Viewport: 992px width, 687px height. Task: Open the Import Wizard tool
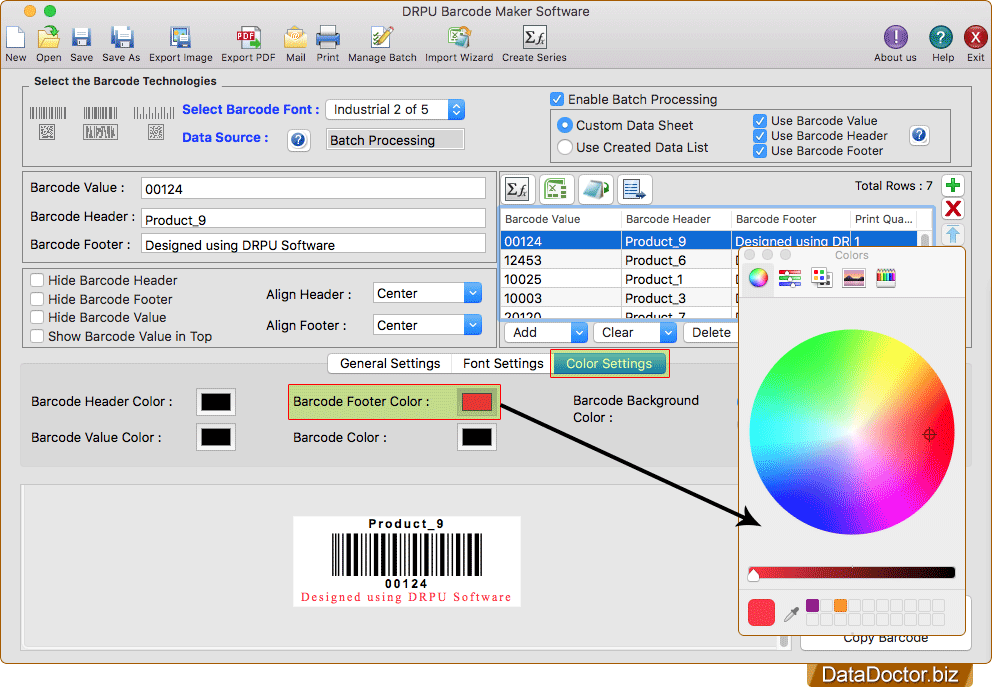point(459,38)
